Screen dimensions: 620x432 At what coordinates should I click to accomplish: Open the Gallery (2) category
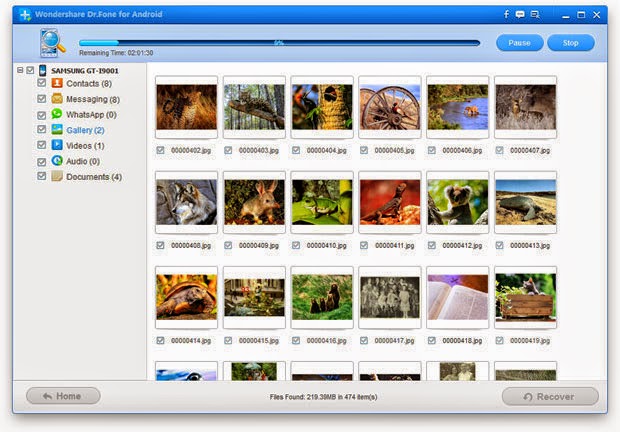[x=85, y=130]
